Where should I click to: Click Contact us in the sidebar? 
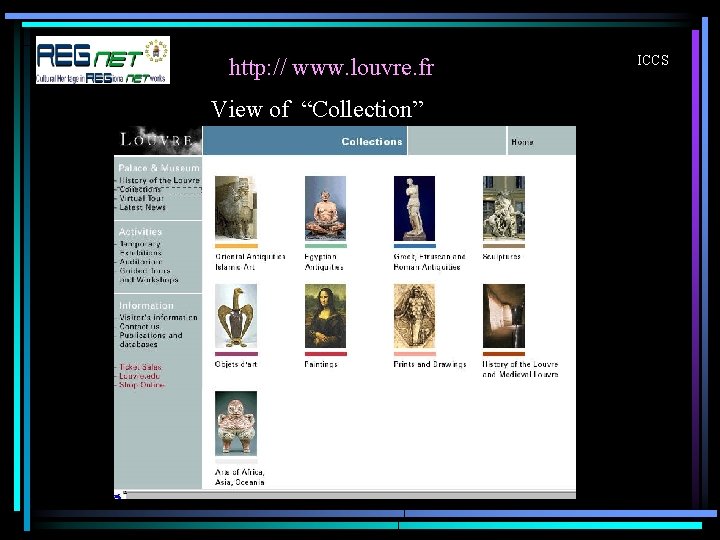click(x=140, y=326)
